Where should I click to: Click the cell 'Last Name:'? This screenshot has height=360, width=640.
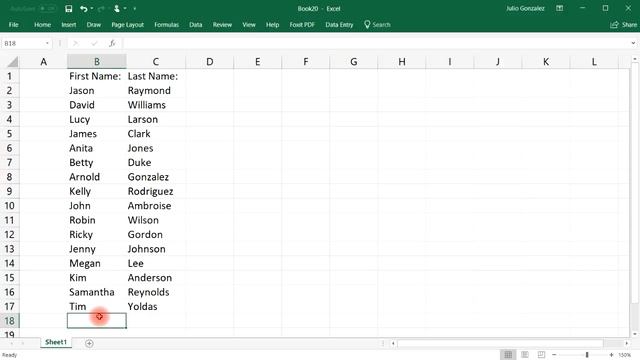point(156,76)
